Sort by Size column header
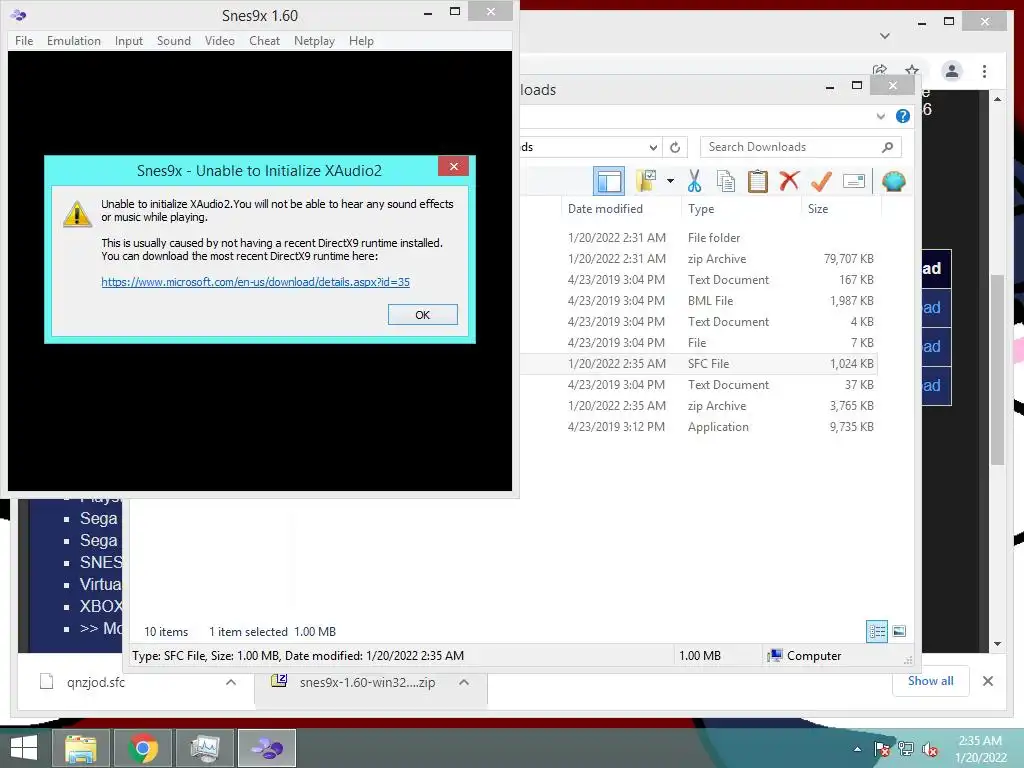 (x=818, y=209)
